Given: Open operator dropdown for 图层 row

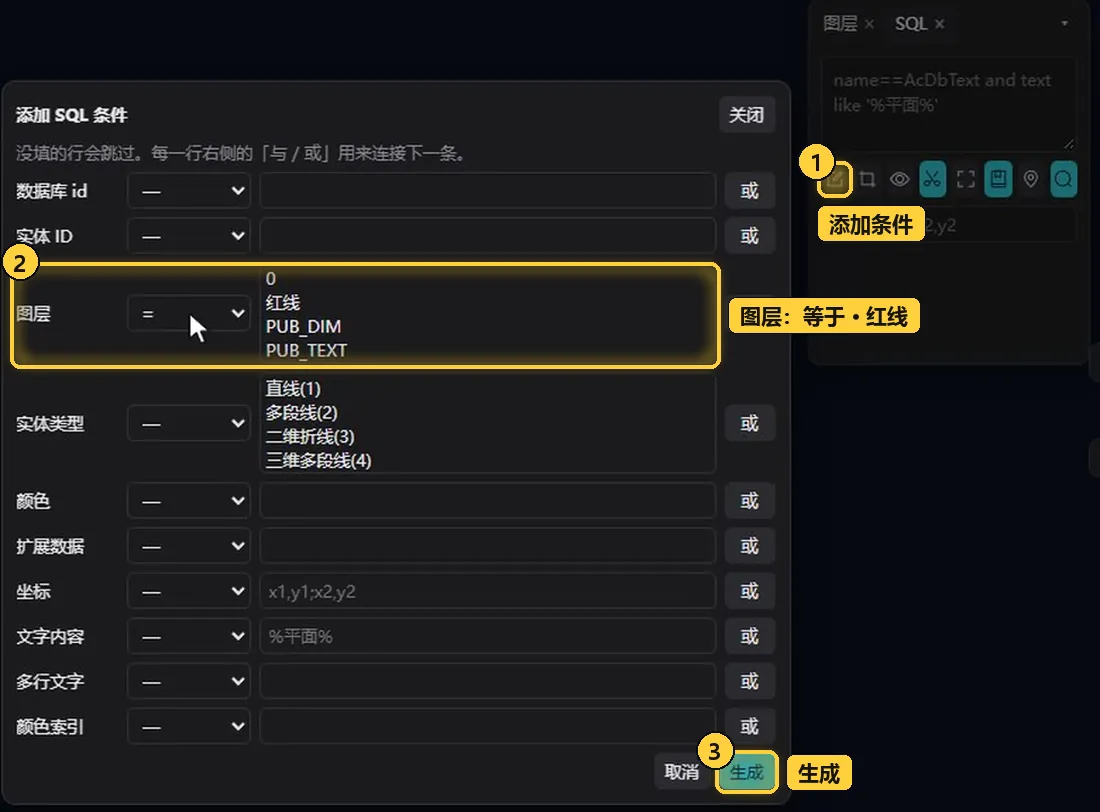Looking at the screenshot, I should [189, 314].
